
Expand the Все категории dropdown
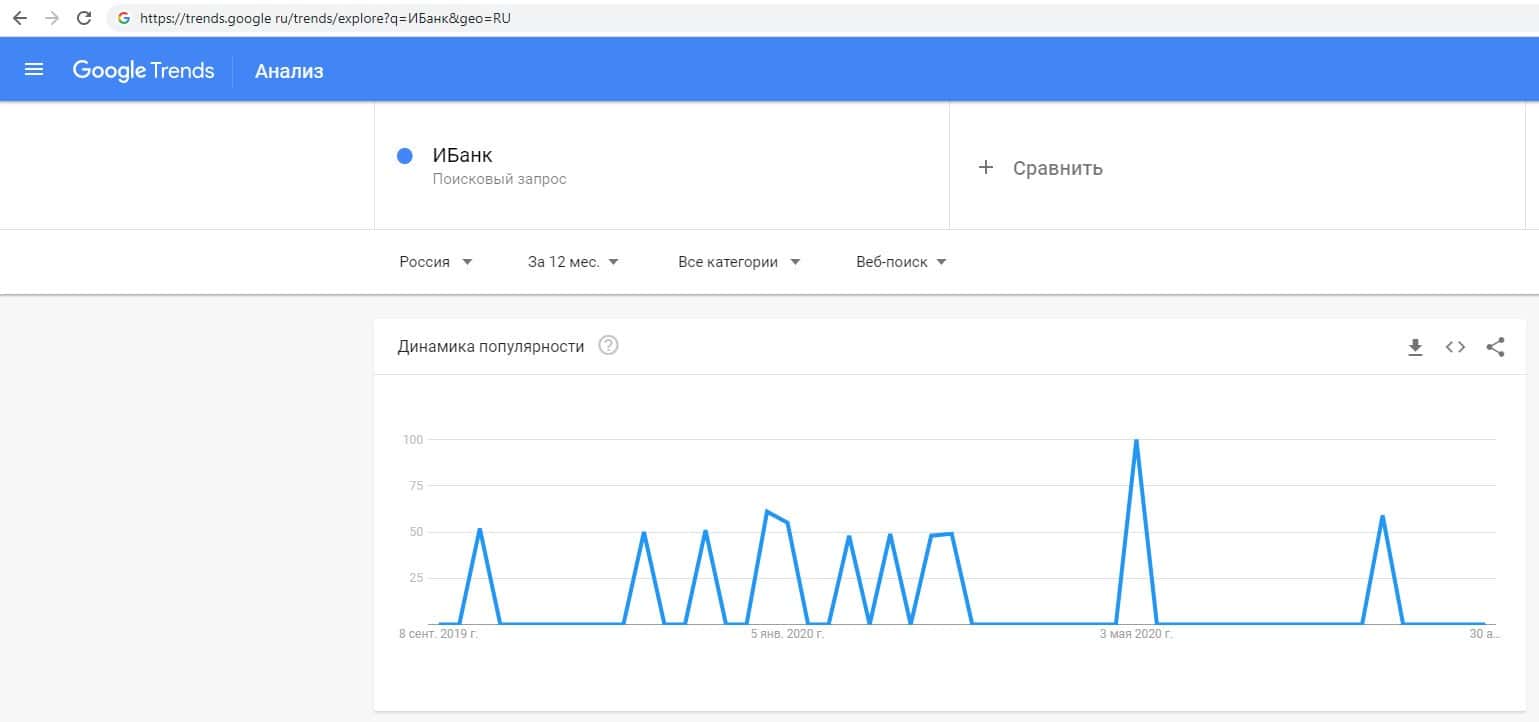739,262
